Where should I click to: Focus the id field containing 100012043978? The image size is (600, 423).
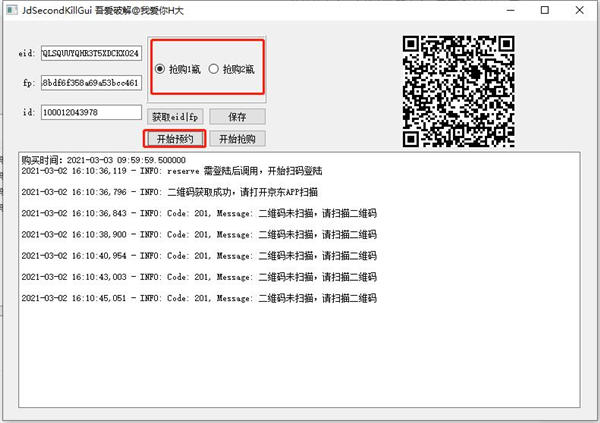[x=91, y=113]
